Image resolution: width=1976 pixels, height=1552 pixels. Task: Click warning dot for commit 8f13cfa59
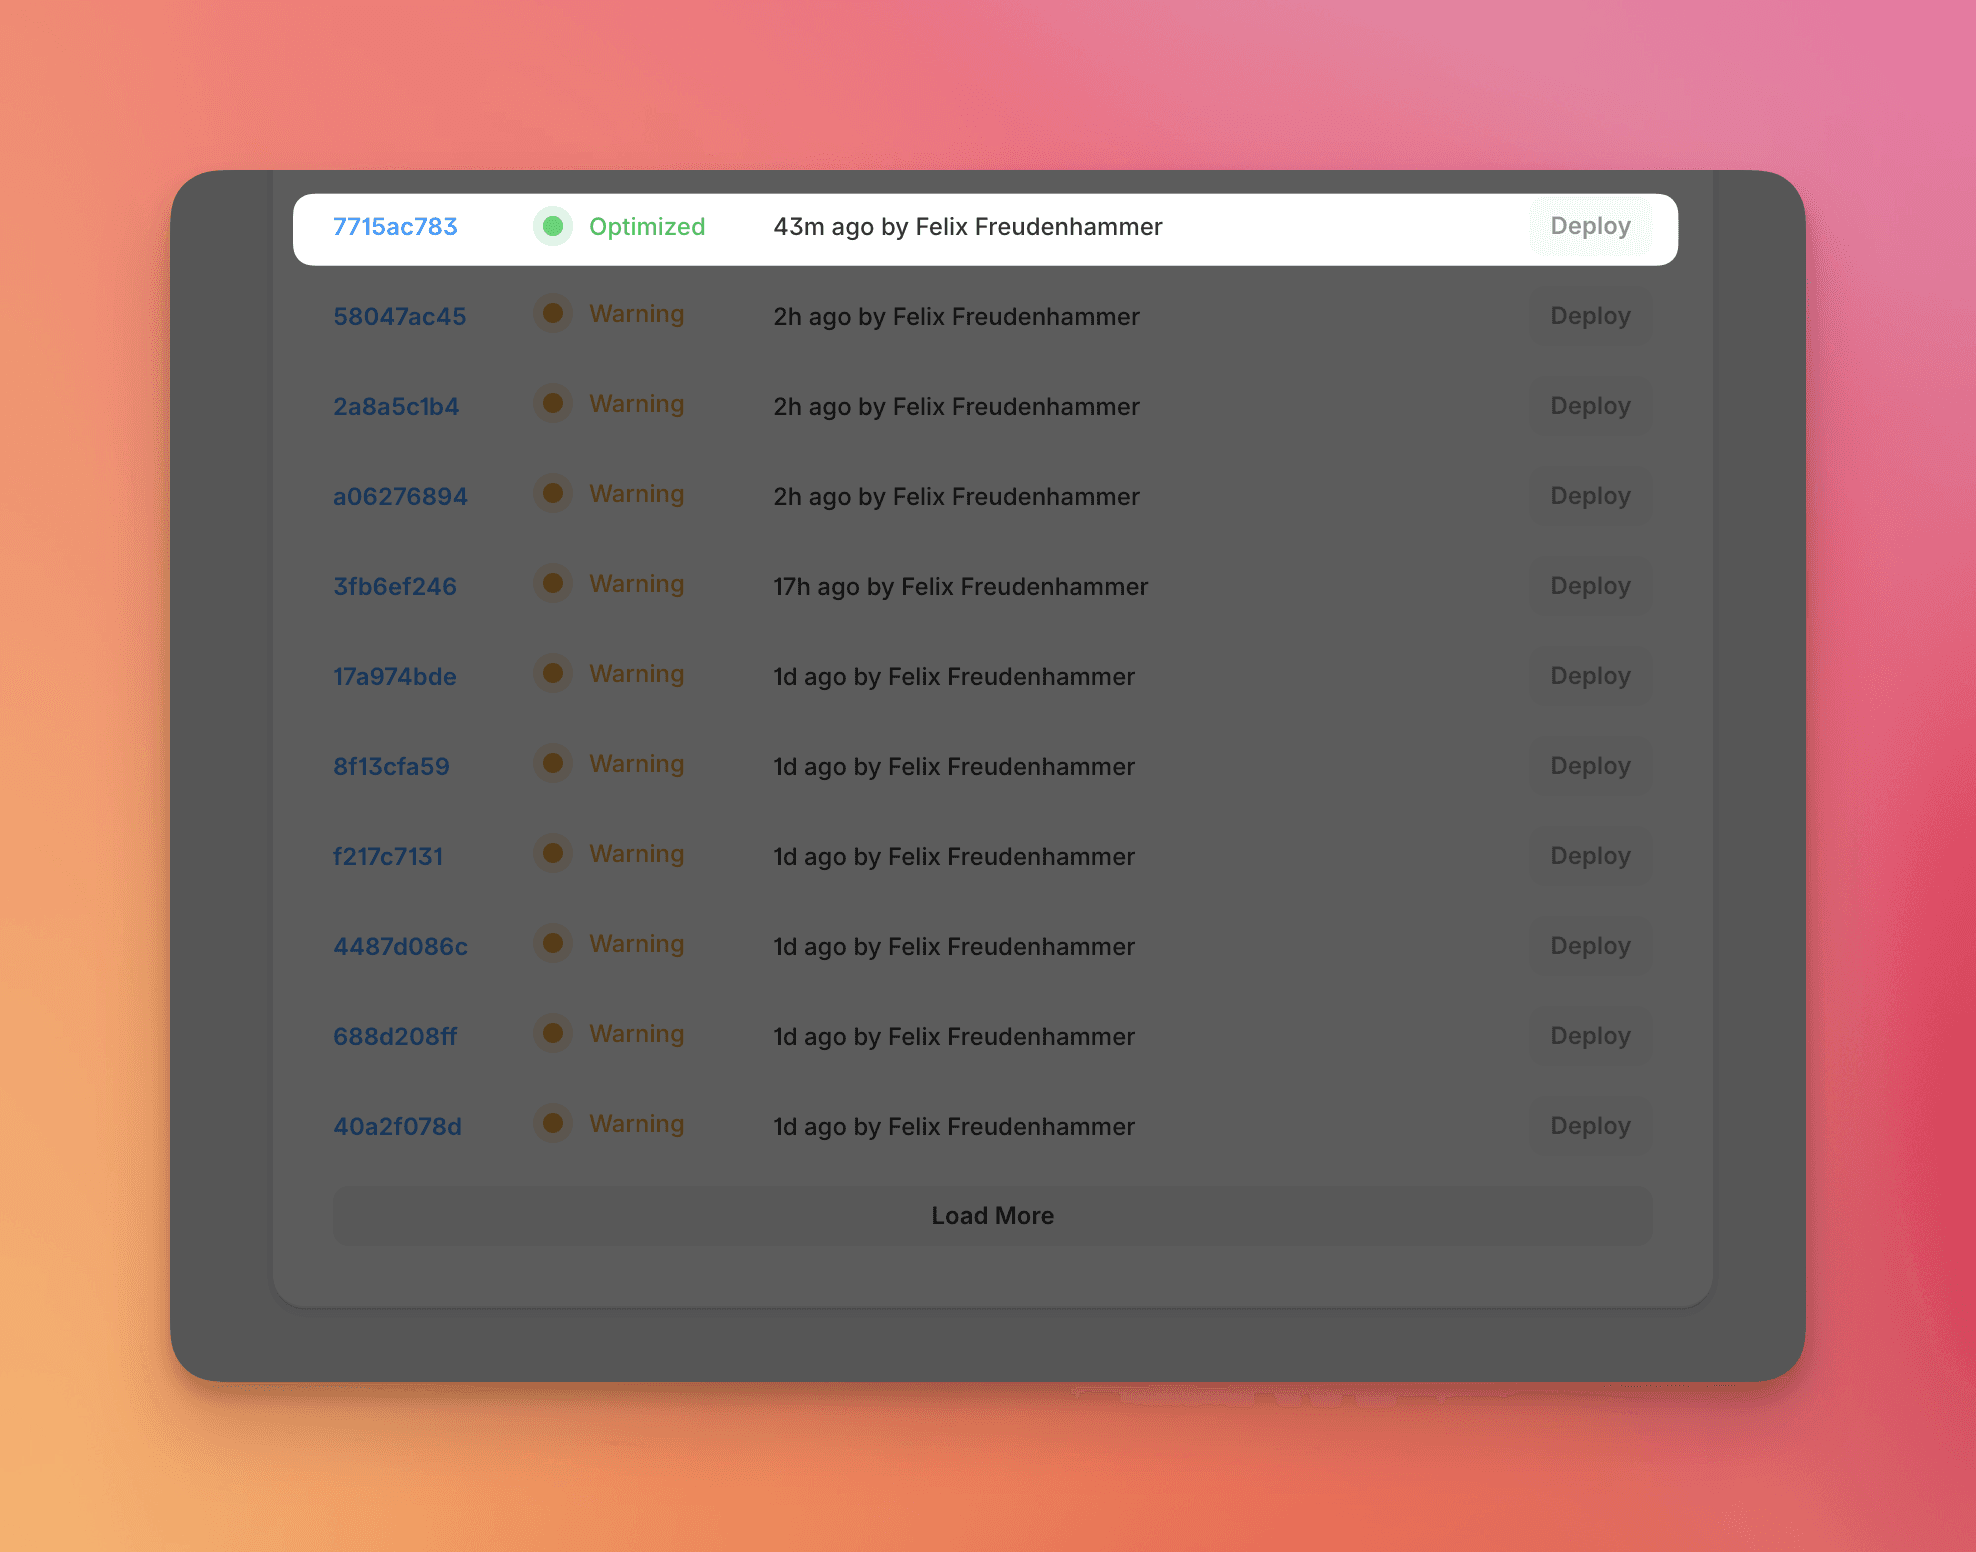552,764
